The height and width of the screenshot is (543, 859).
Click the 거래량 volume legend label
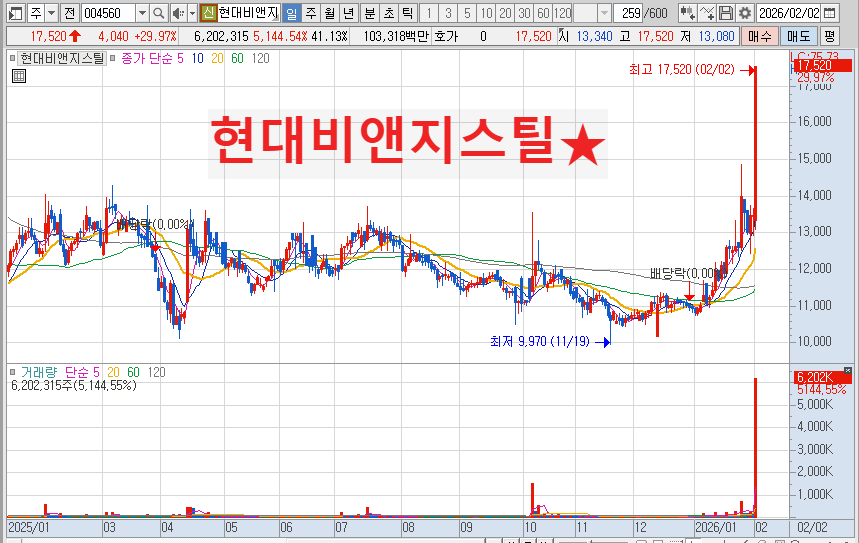click(39, 373)
